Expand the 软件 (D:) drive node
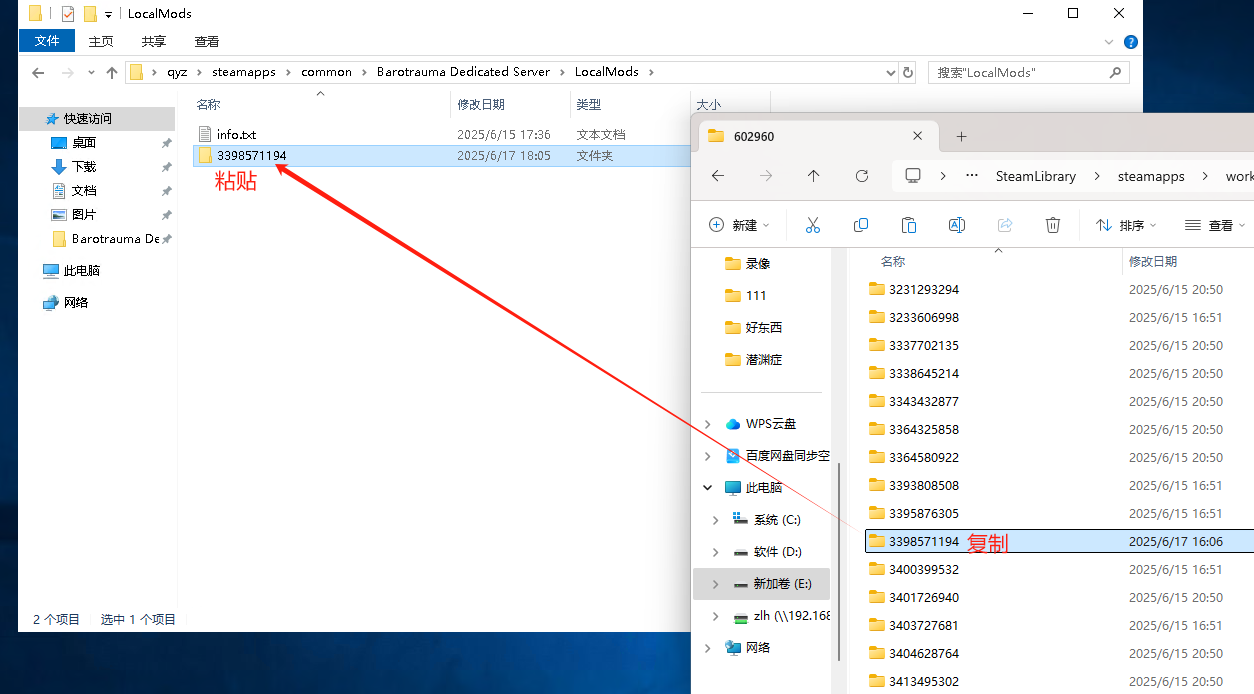The image size is (1254, 694). coord(715,552)
